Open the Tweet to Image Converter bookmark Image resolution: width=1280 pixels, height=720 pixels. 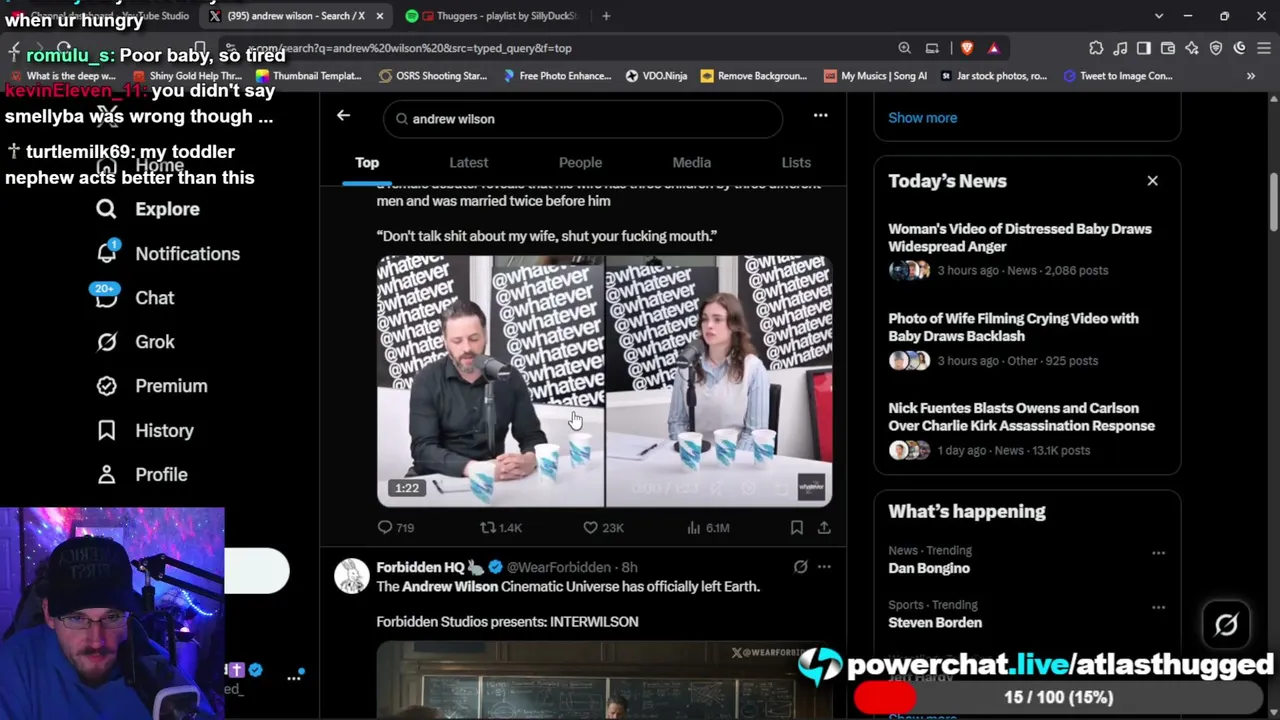pyautogui.click(x=1118, y=76)
